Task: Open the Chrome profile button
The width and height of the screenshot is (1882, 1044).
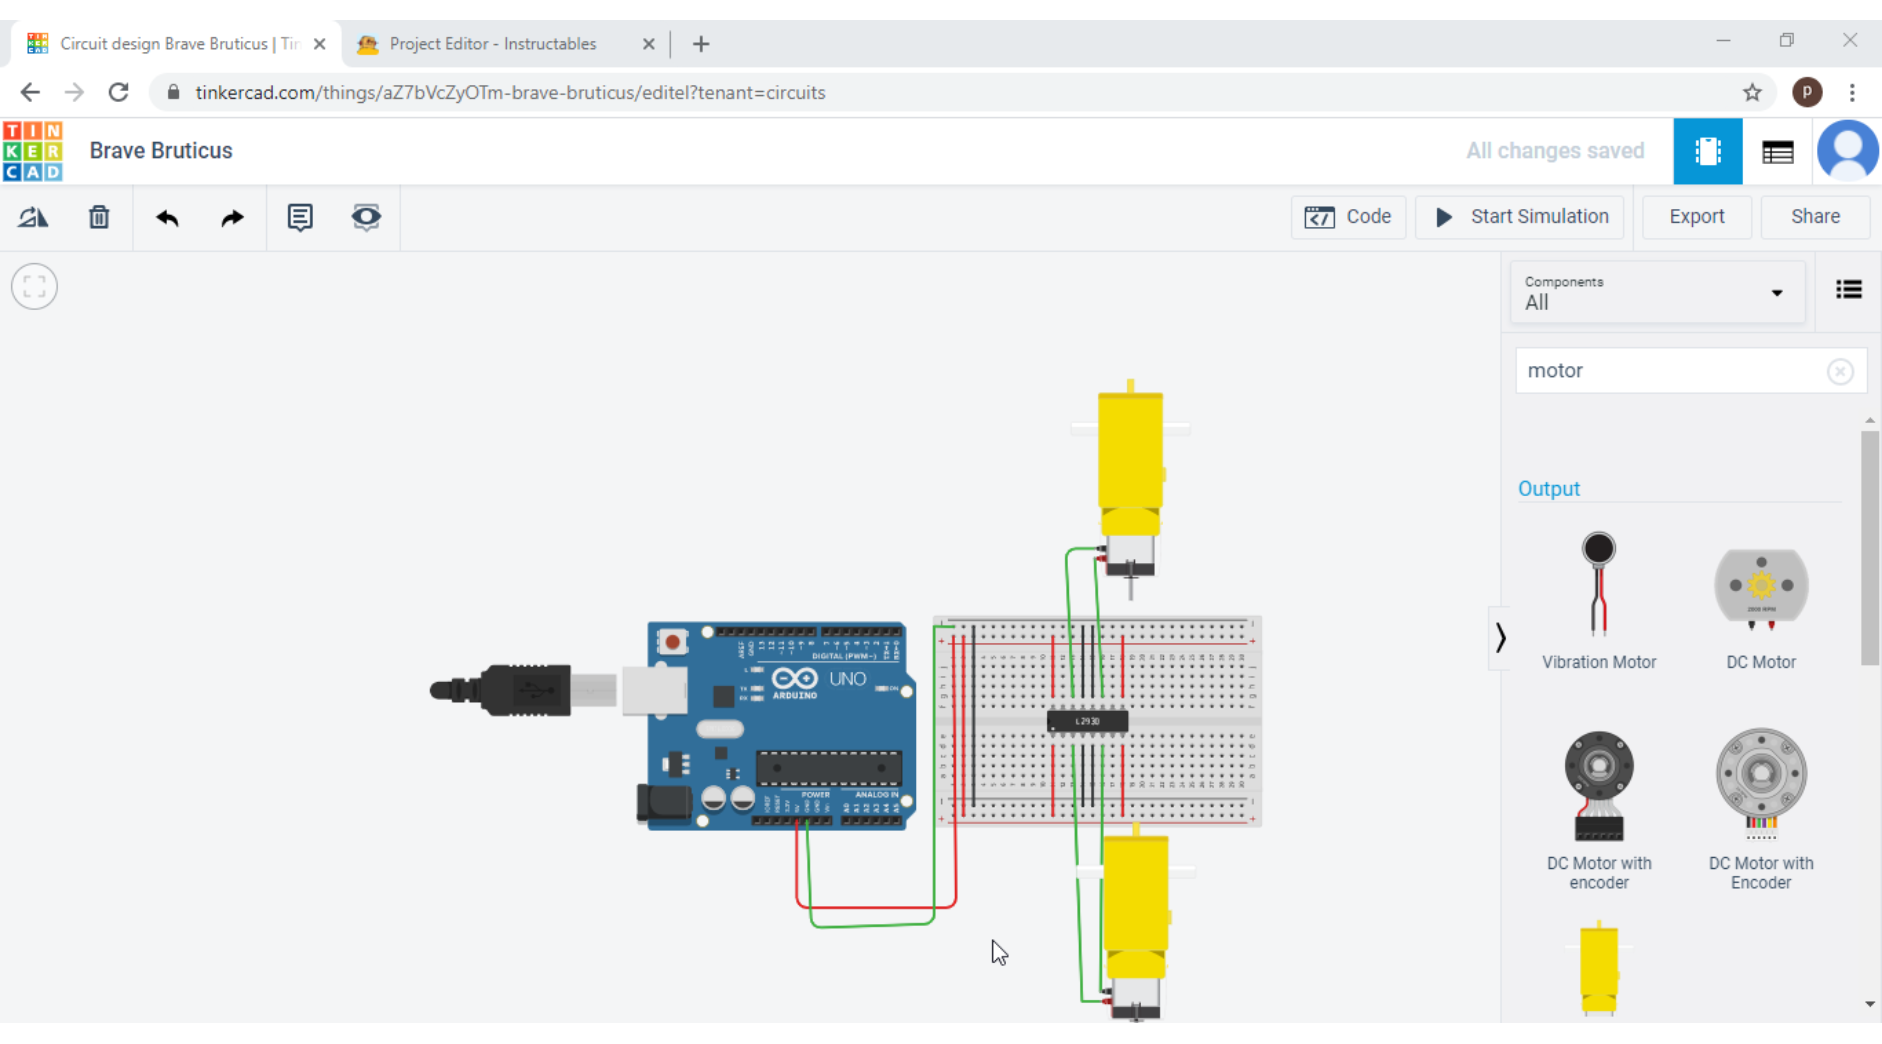Action: (x=1806, y=93)
